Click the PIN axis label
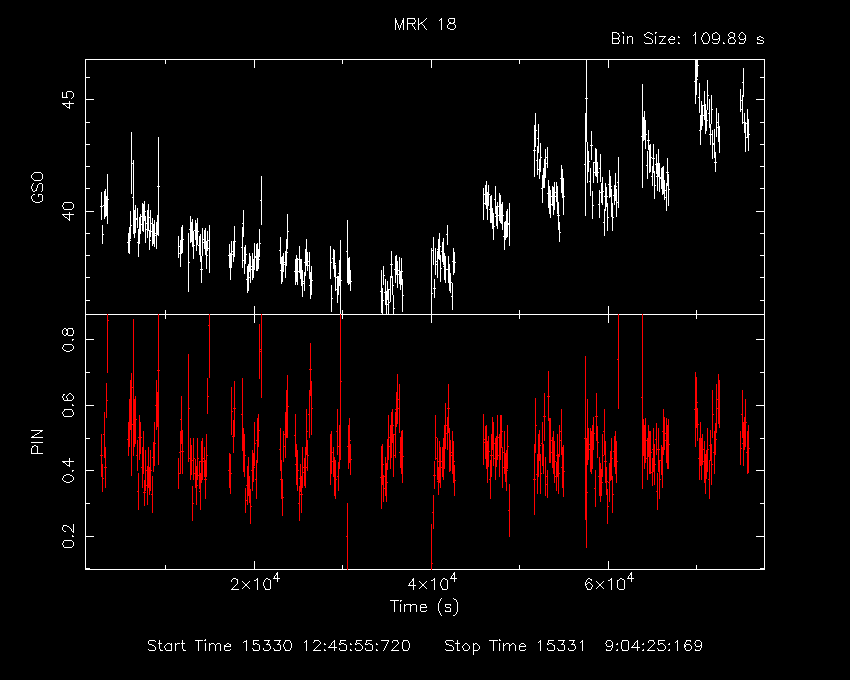Image resolution: width=850 pixels, height=680 pixels. point(37,441)
